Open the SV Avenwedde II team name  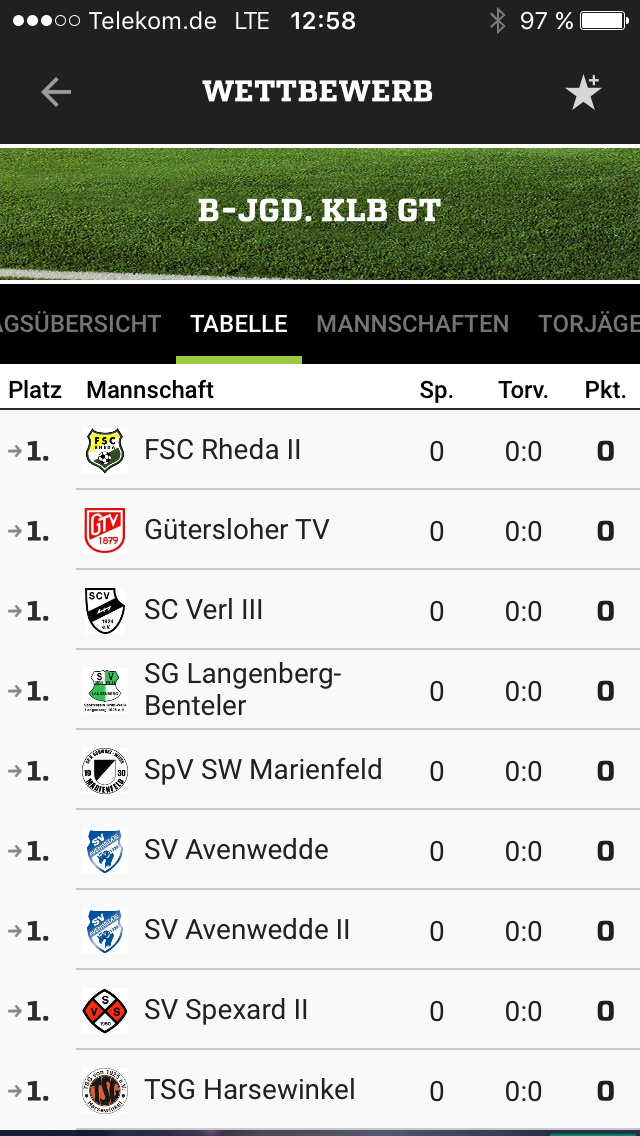pos(247,930)
